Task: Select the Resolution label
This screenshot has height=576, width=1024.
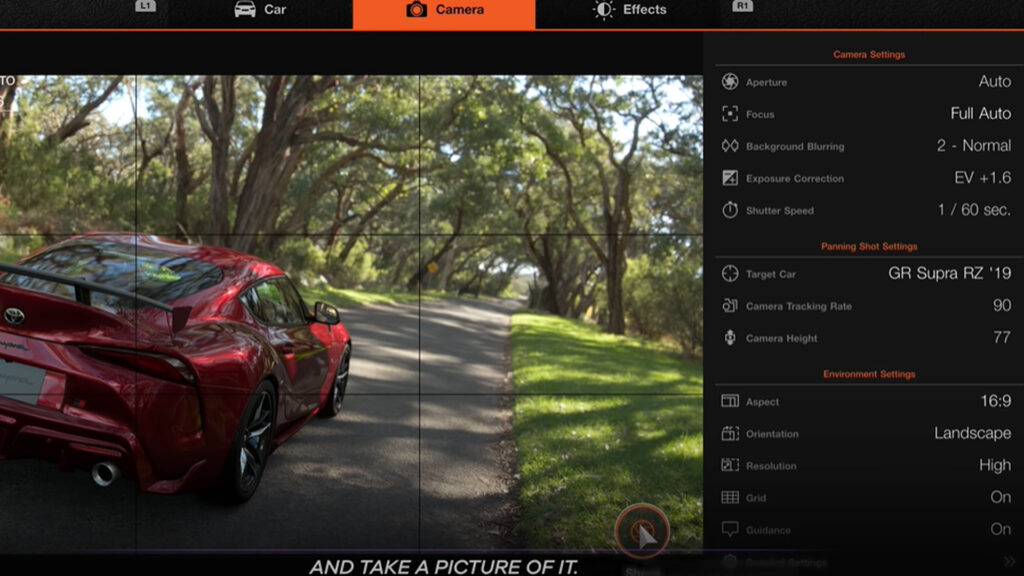Action: click(x=771, y=466)
